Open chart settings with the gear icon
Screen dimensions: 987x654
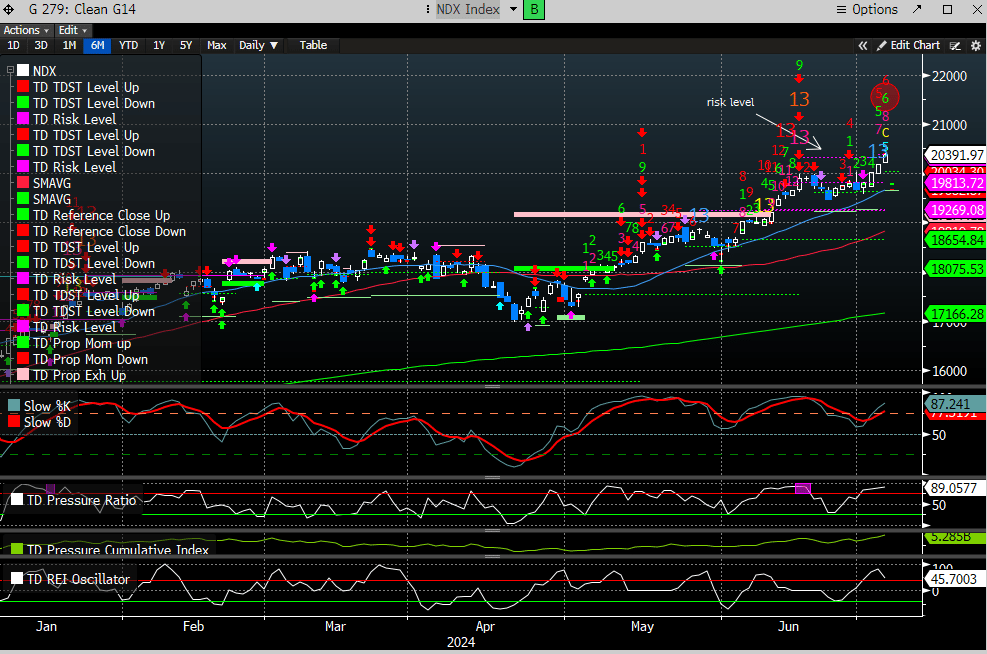pyautogui.click(x=975, y=45)
